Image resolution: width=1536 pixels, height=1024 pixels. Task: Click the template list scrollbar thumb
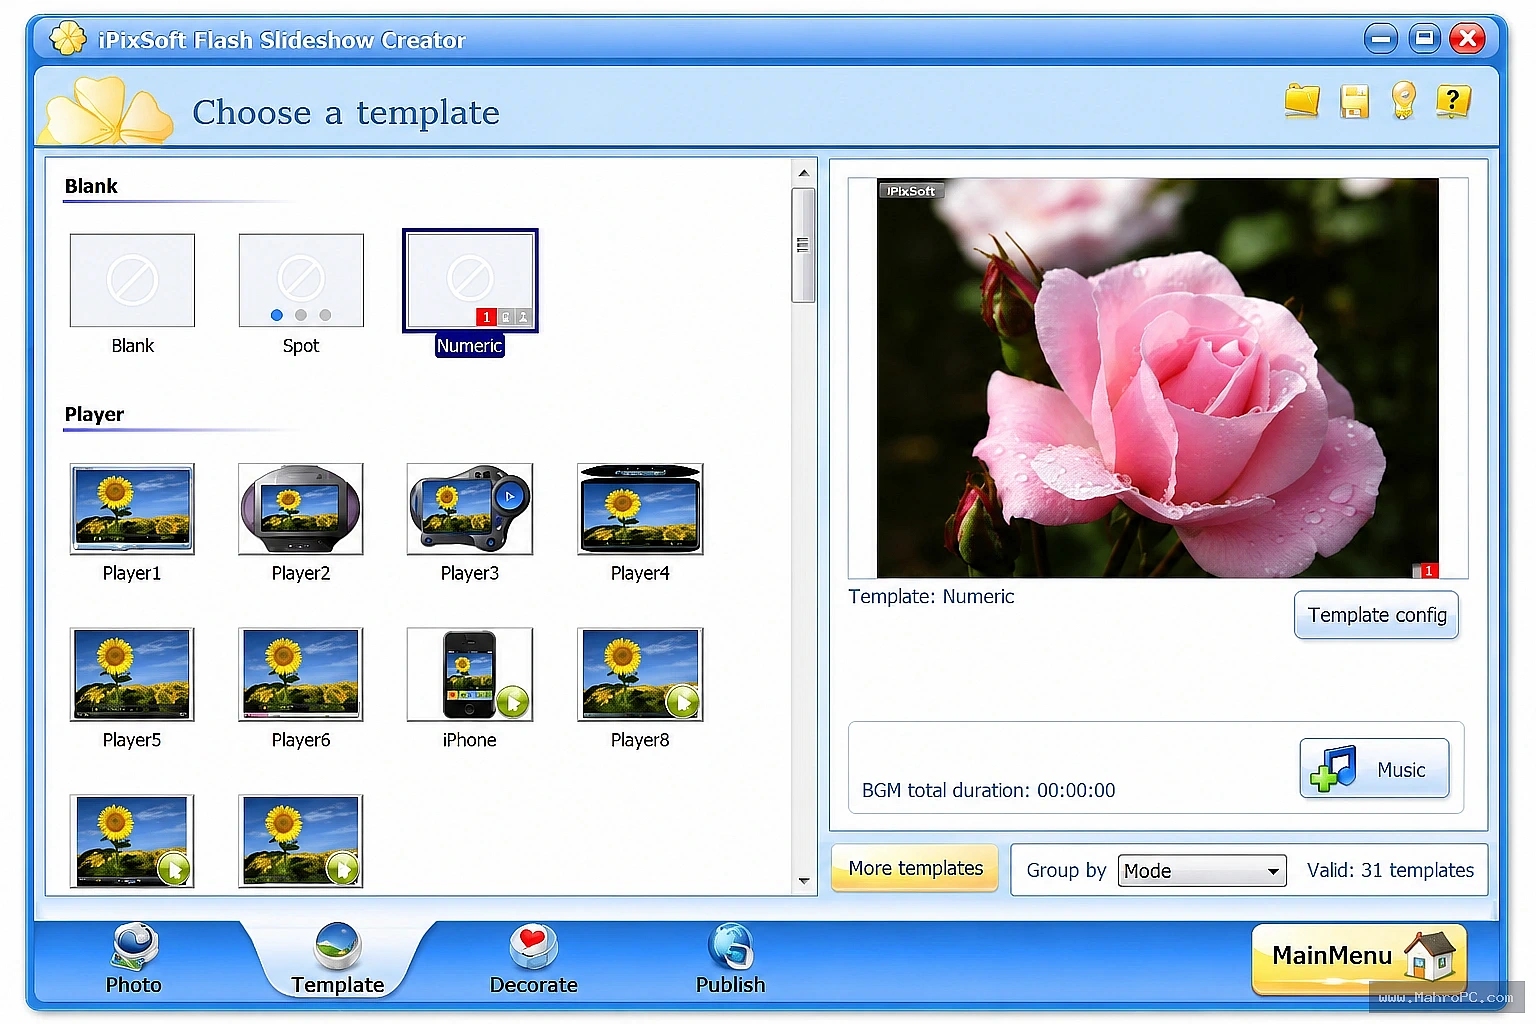[803, 245]
